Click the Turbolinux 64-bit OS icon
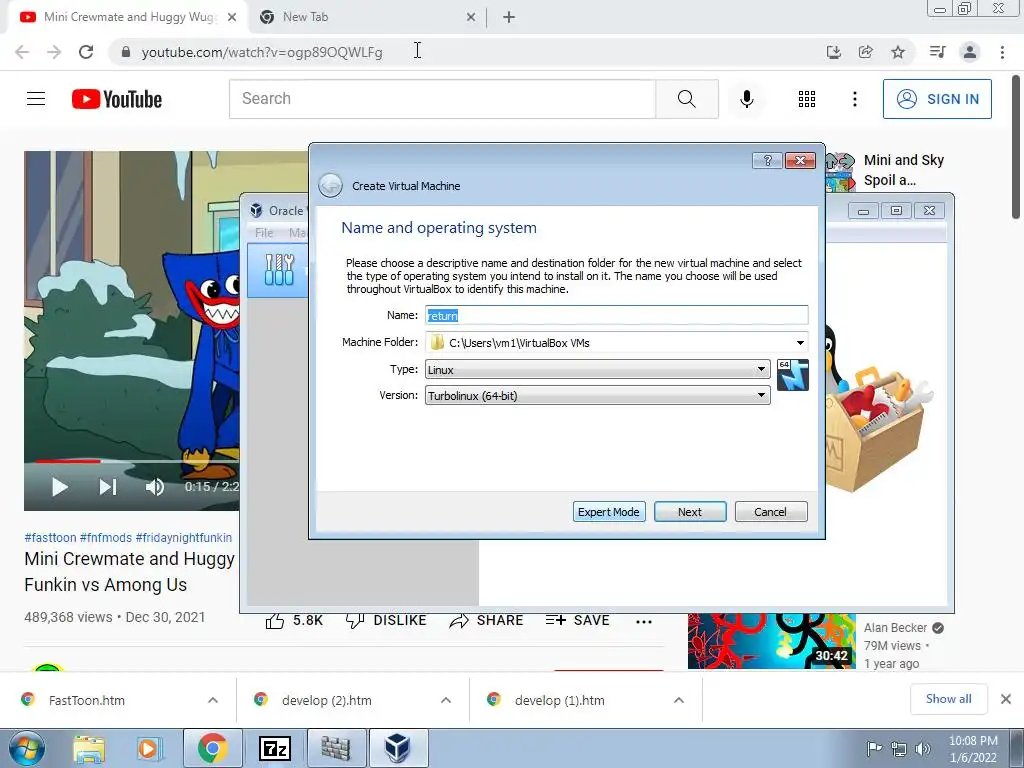 793,375
